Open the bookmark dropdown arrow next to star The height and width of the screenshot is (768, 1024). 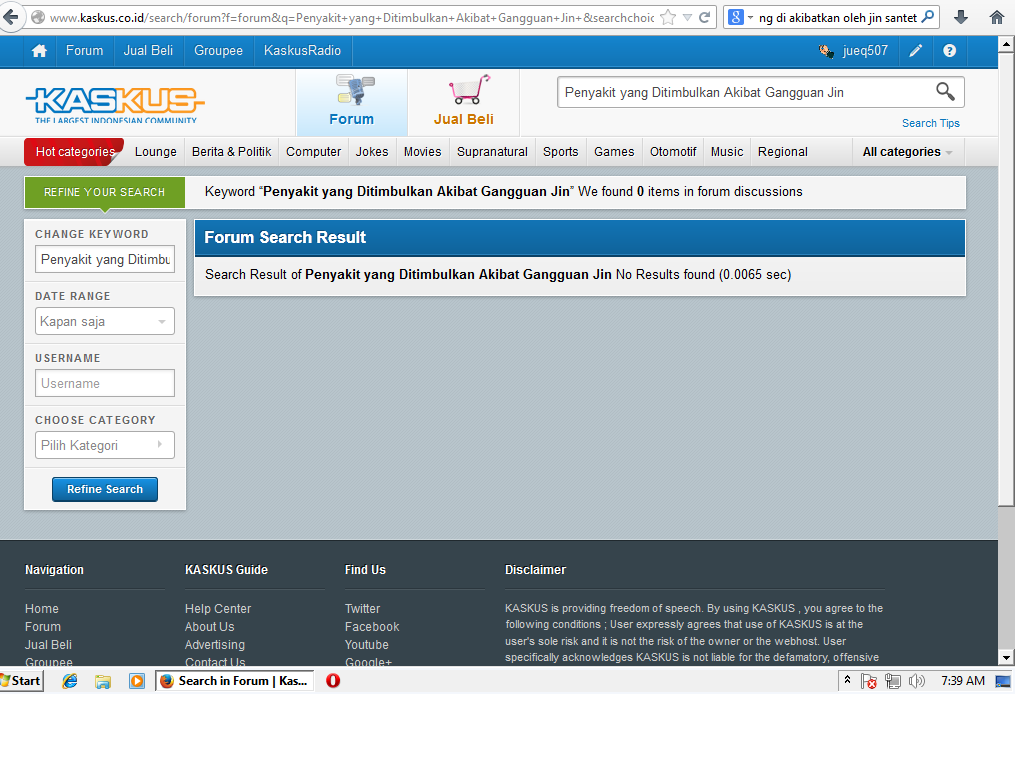(x=687, y=18)
